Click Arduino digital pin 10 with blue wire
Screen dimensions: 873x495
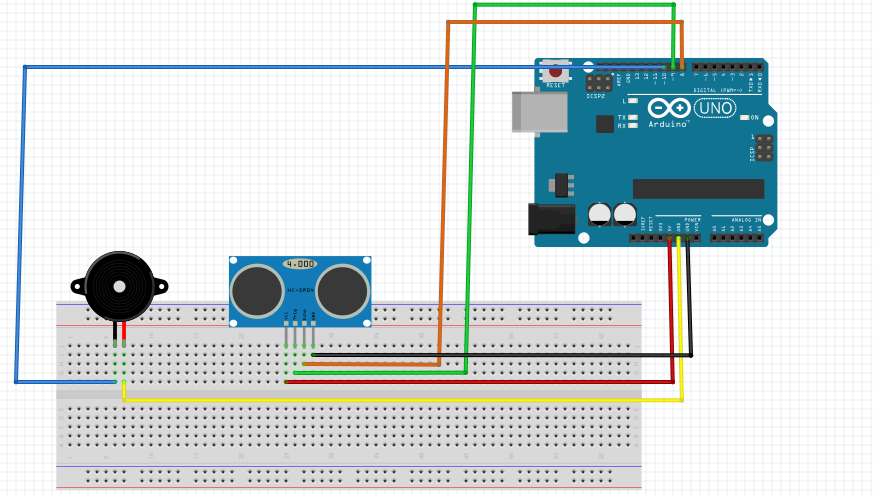[x=664, y=67]
